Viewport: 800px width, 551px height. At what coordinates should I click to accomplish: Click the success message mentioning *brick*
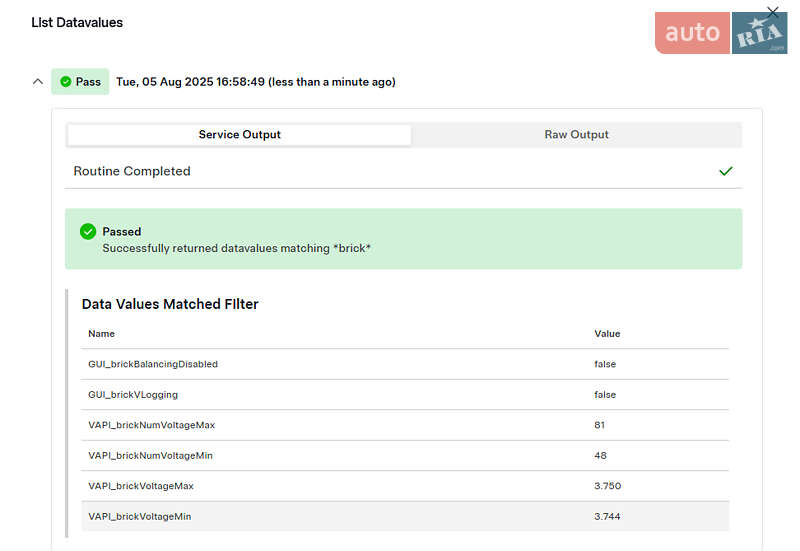click(x=236, y=248)
